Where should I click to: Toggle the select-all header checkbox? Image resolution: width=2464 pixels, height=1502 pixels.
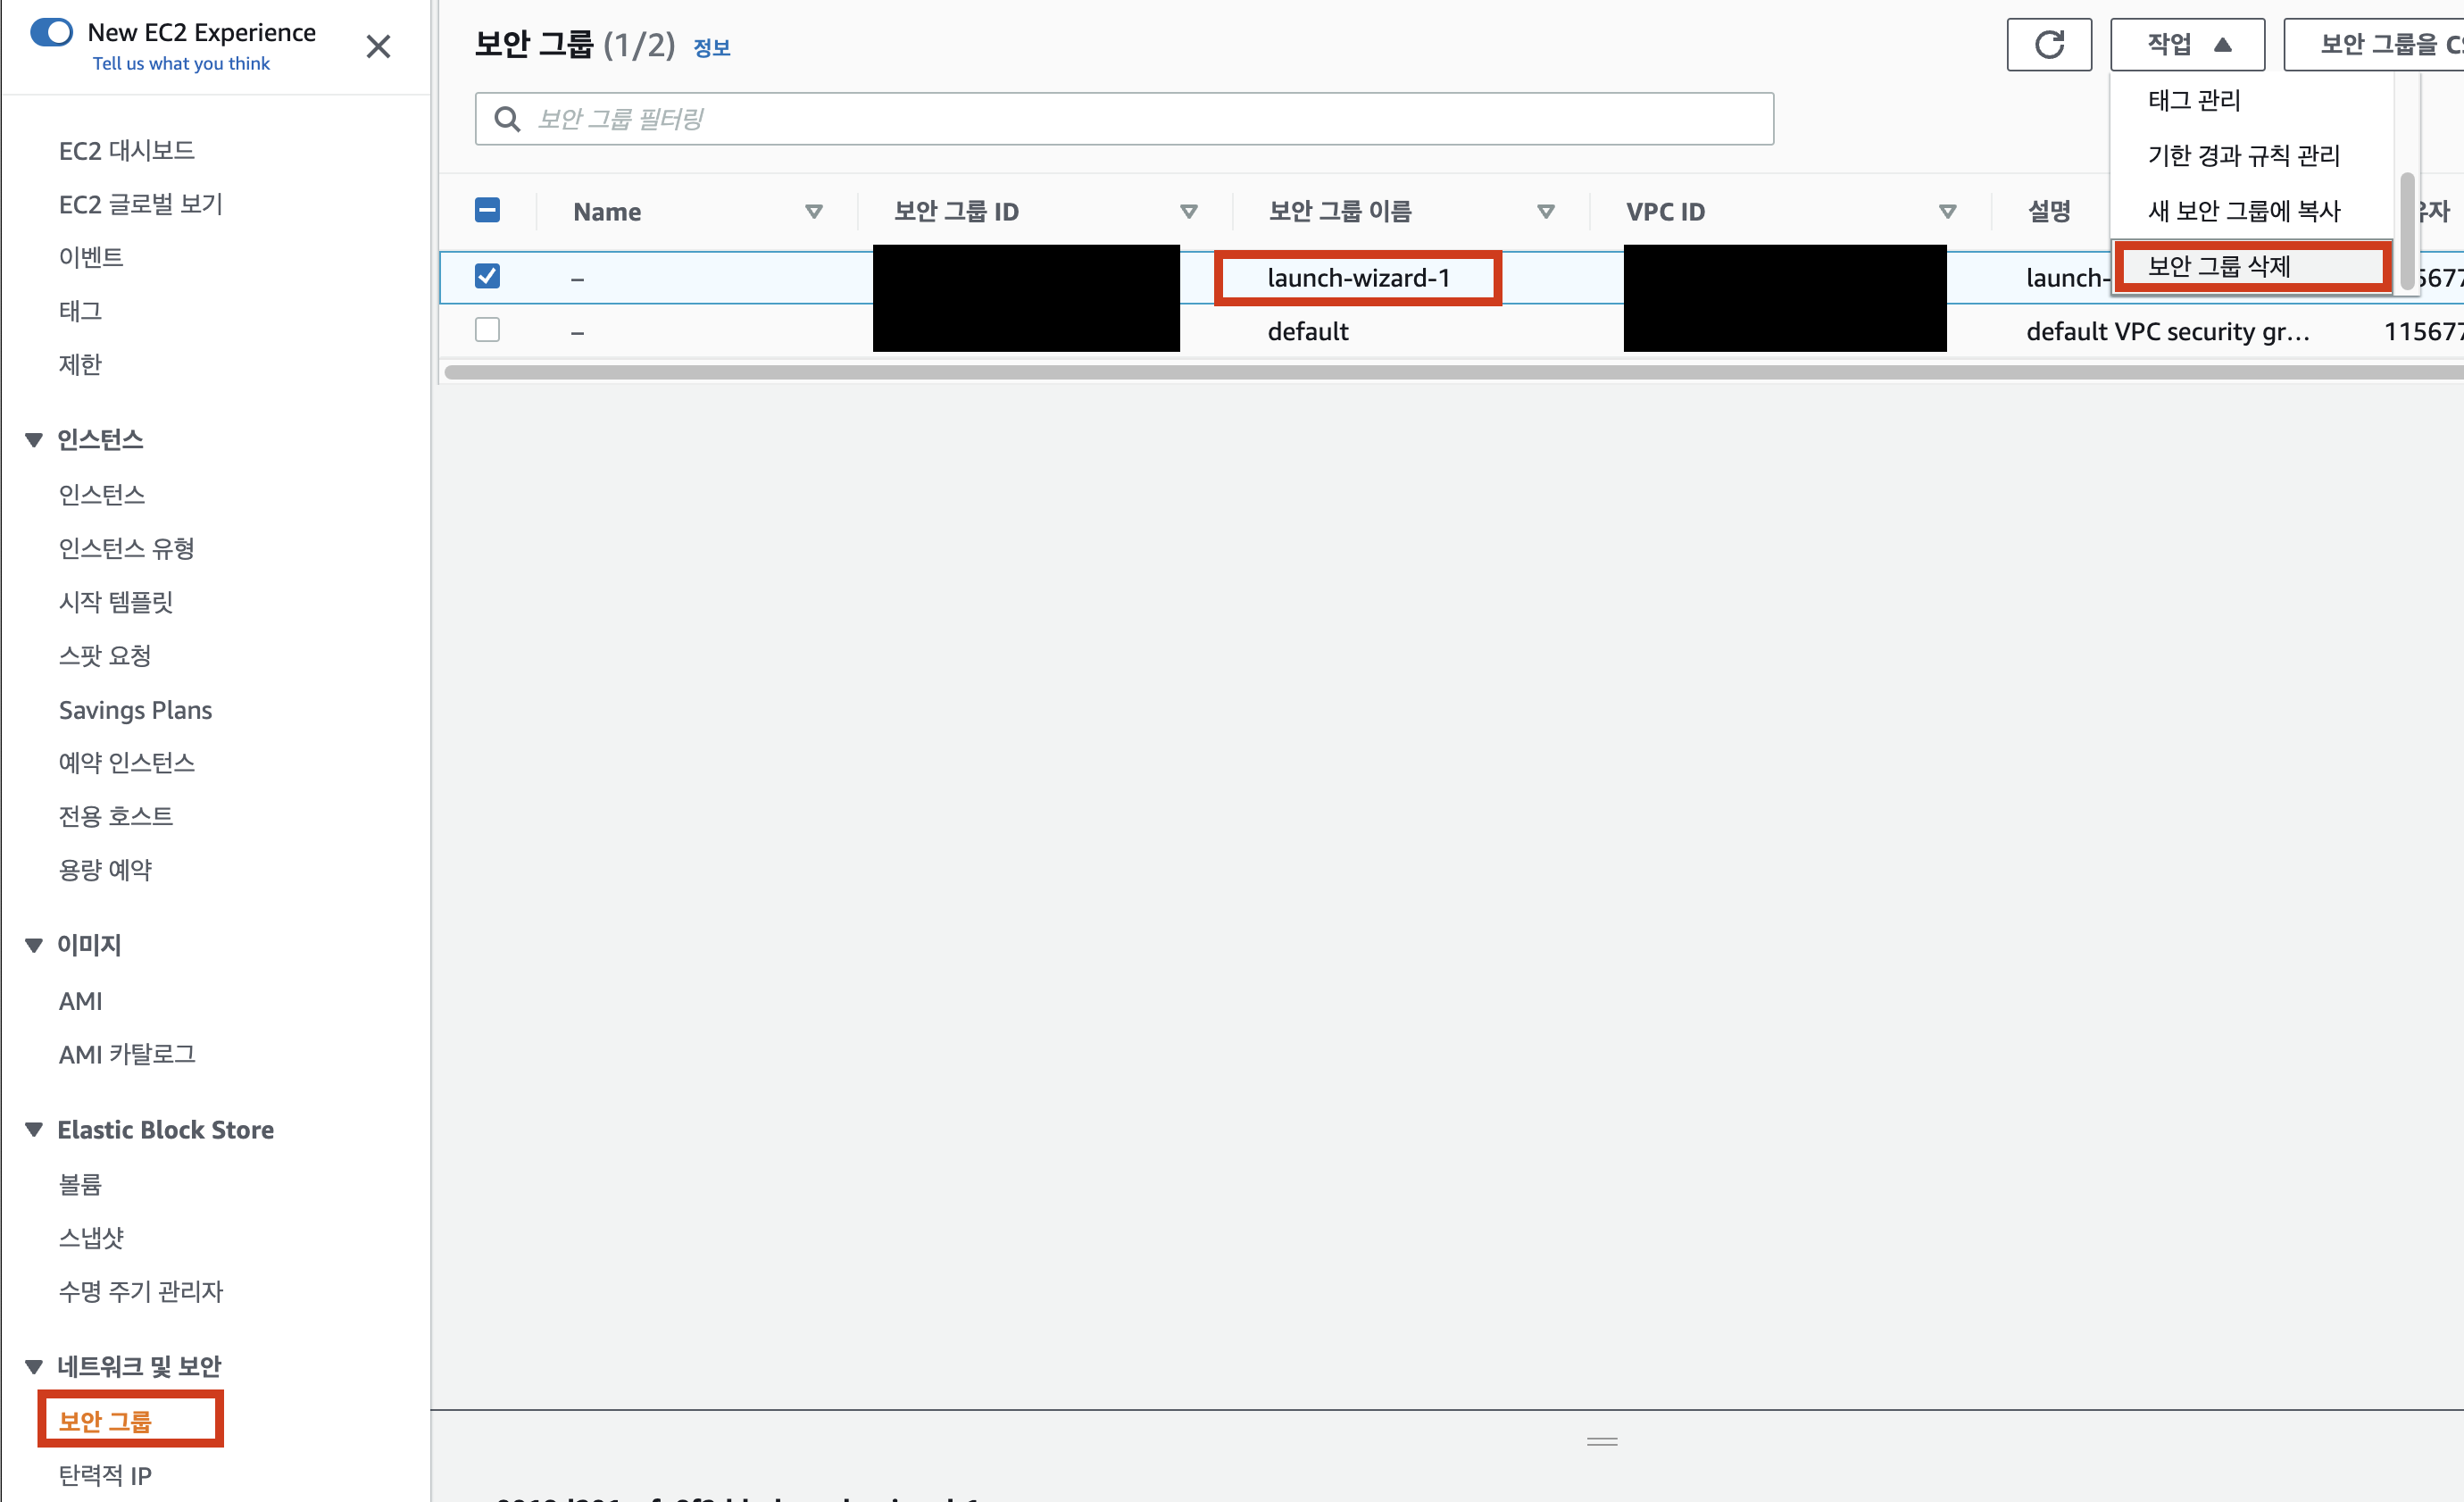(487, 210)
